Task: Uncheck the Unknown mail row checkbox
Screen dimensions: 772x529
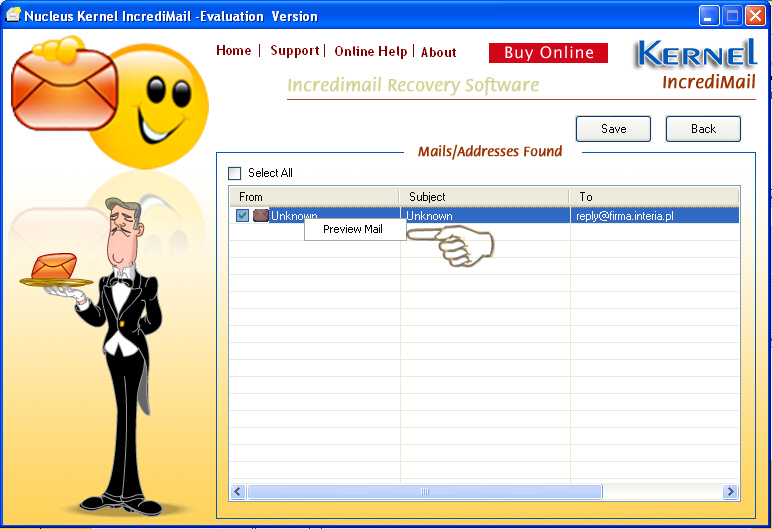Action: pyautogui.click(x=242, y=215)
